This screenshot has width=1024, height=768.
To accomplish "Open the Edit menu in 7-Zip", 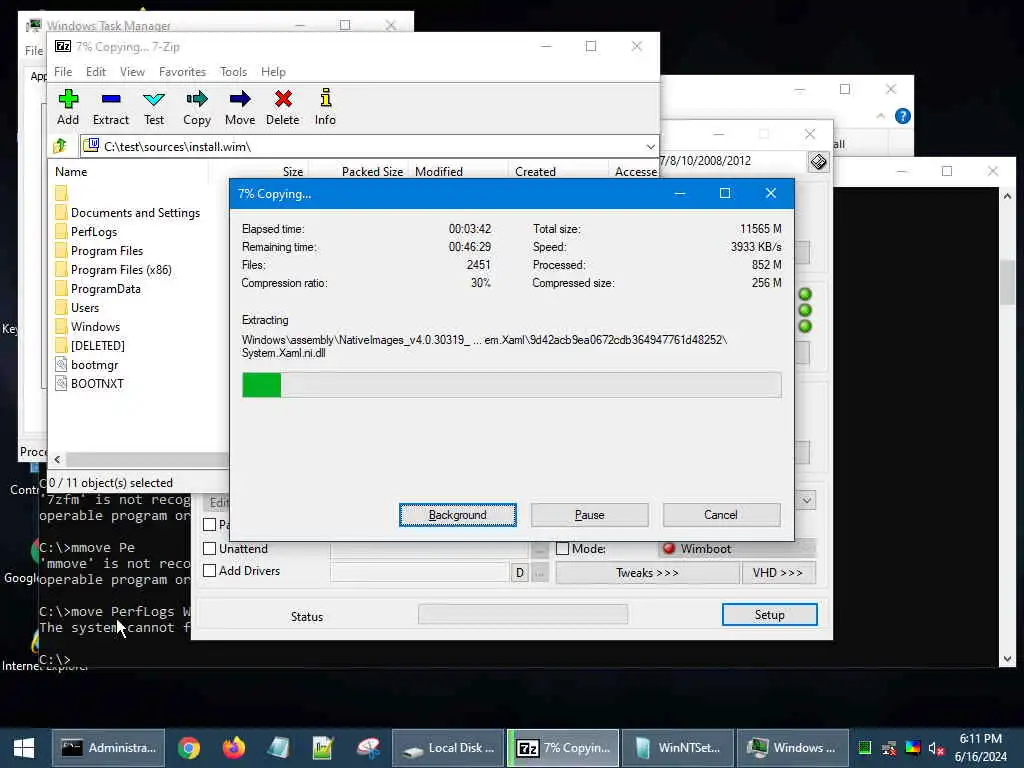I will (95, 72).
